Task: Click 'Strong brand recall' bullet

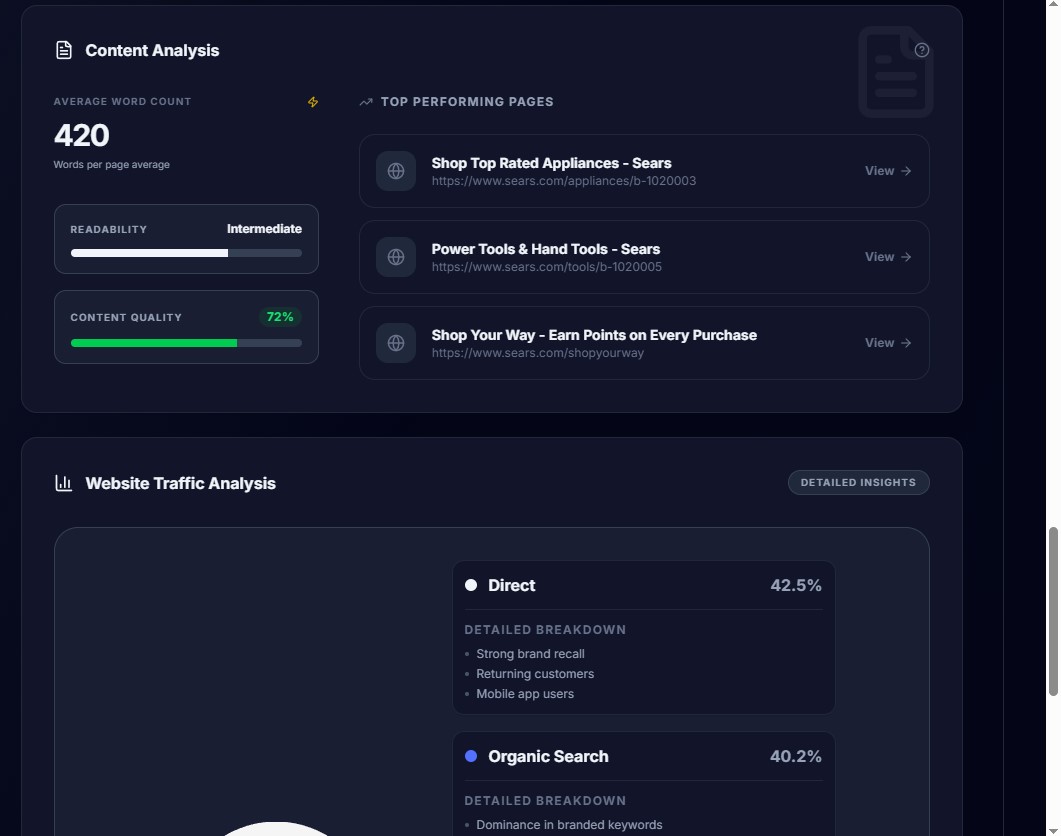Action: (530, 654)
